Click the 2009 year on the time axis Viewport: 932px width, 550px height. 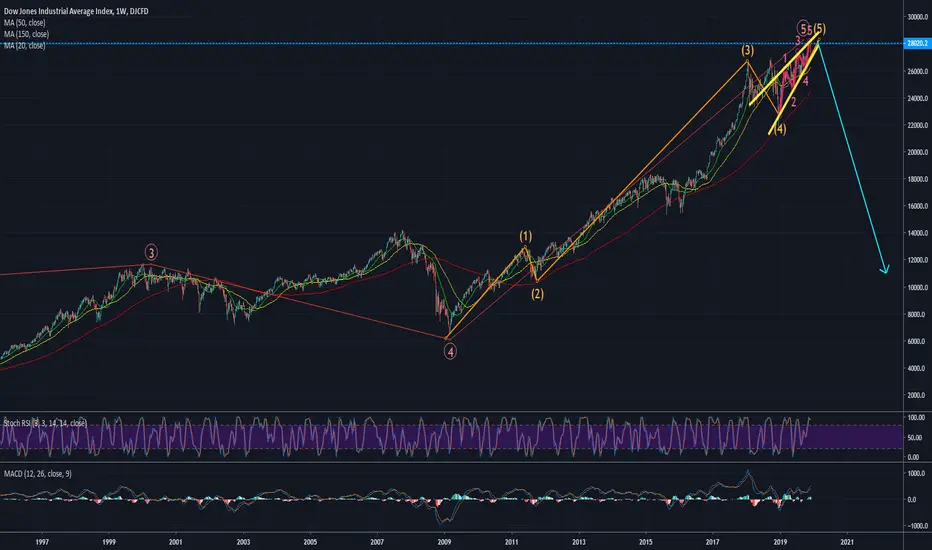[444, 542]
